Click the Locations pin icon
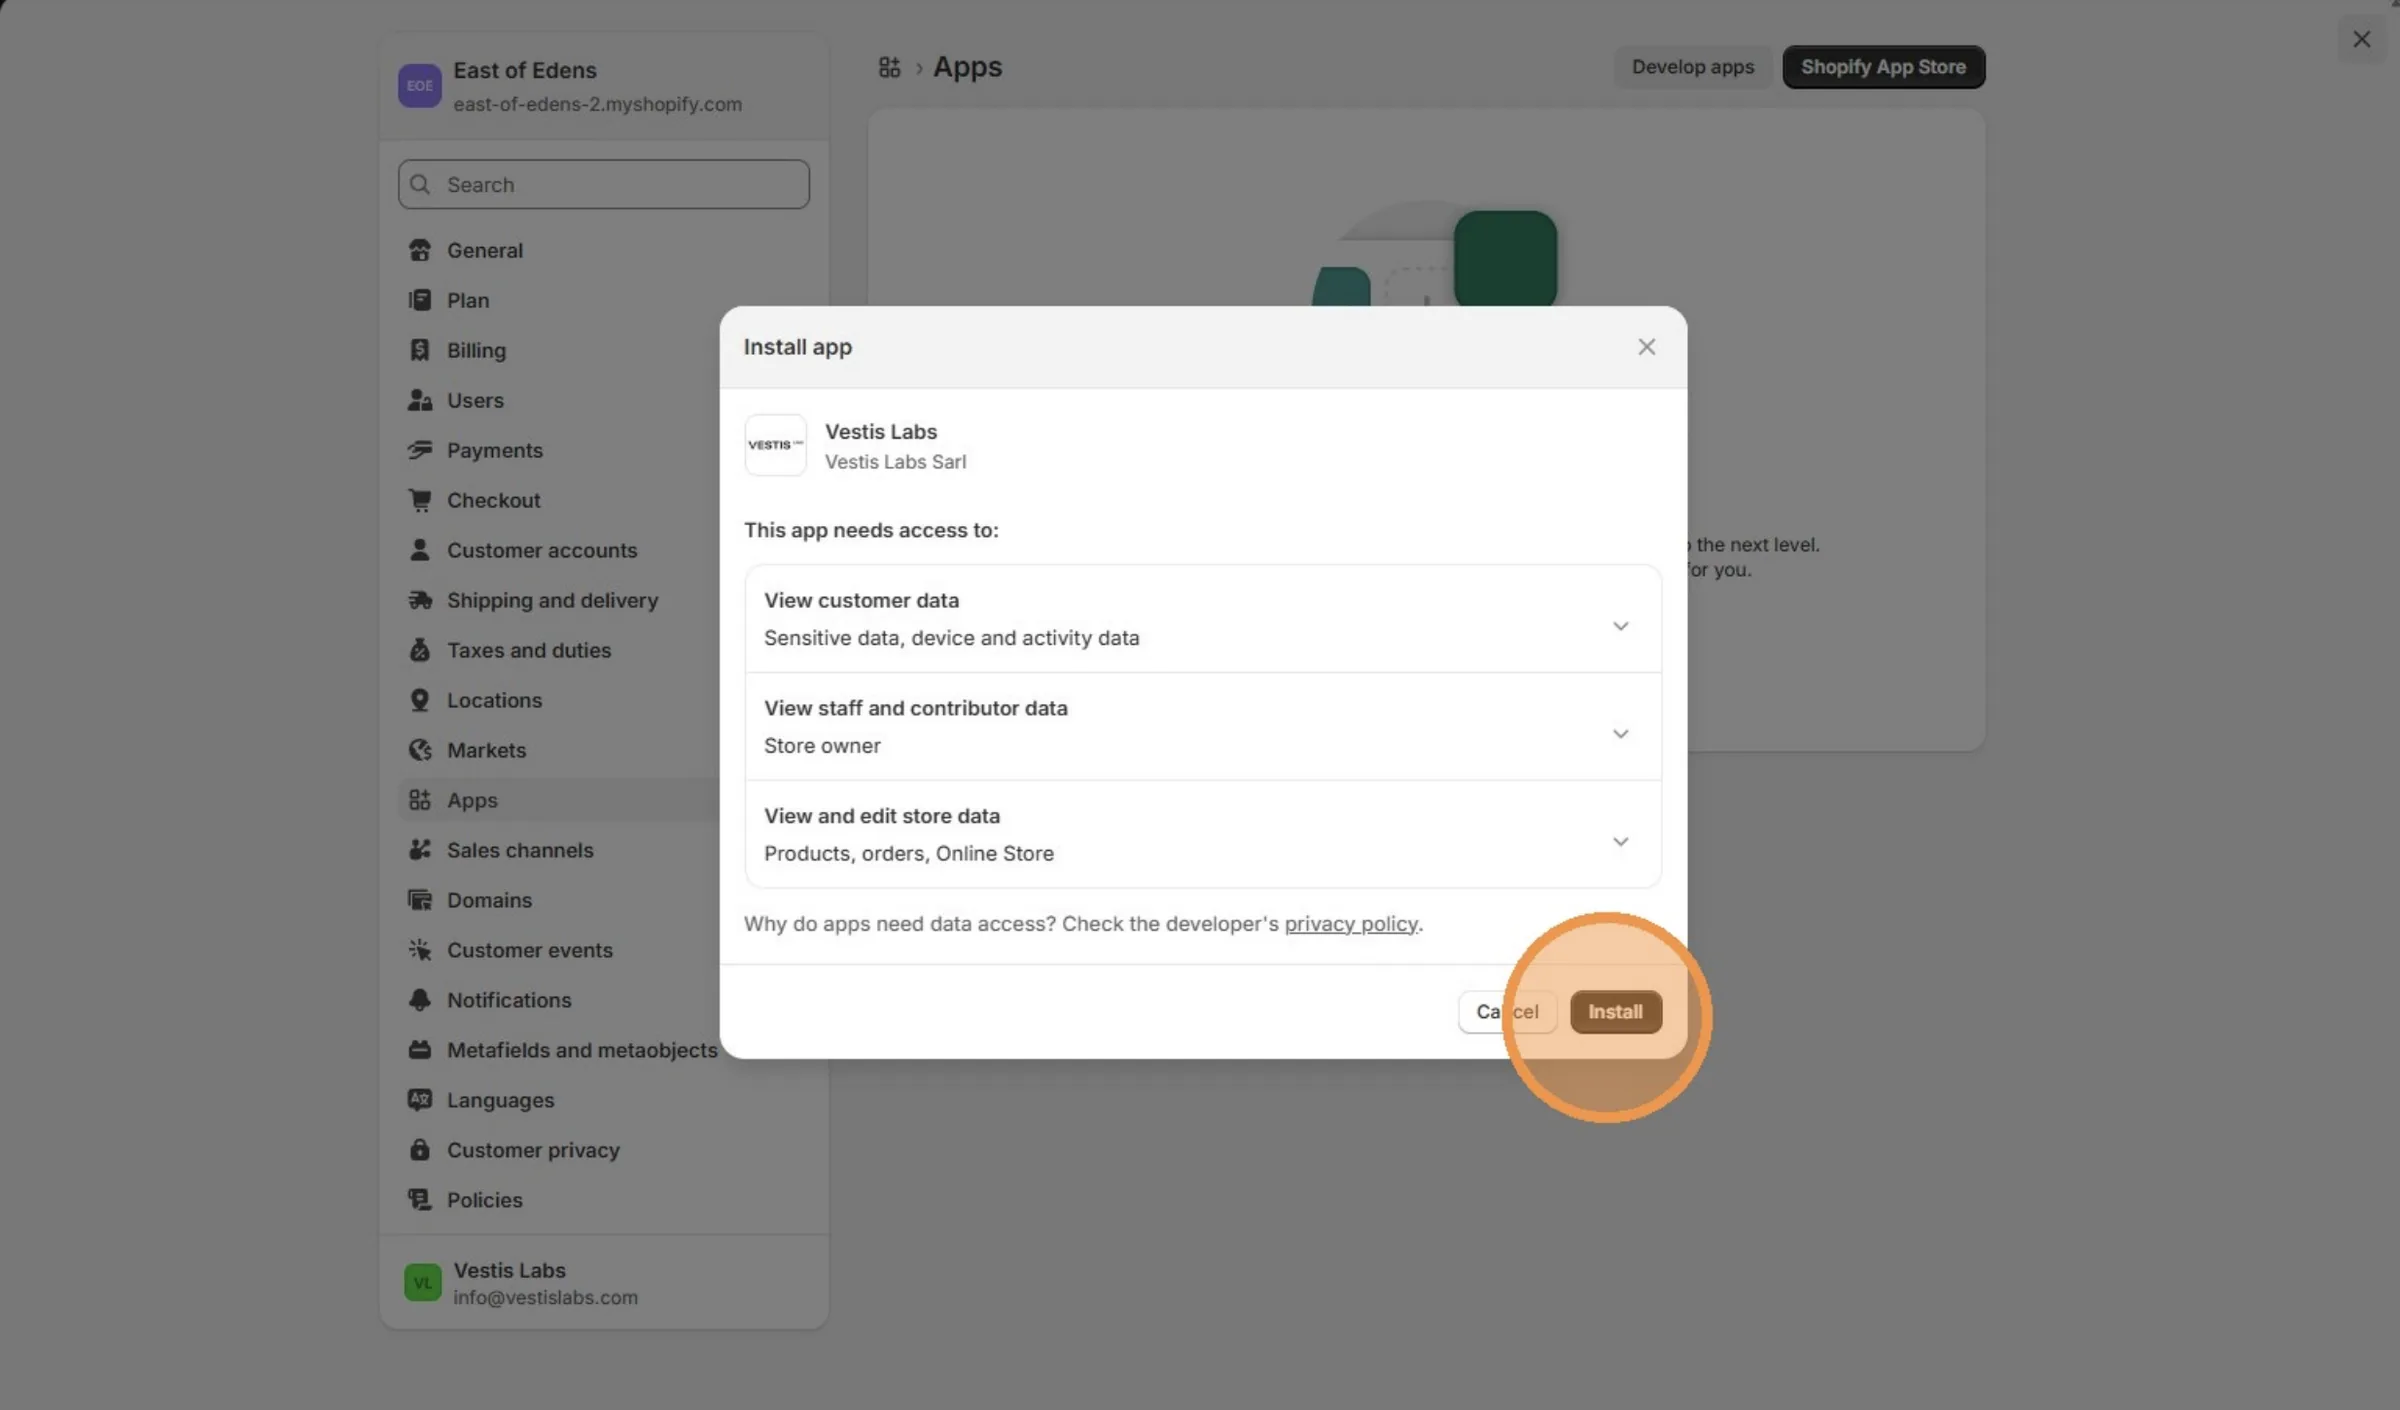This screenshot has height=1410, width=2400. click(x=420, y=700)
